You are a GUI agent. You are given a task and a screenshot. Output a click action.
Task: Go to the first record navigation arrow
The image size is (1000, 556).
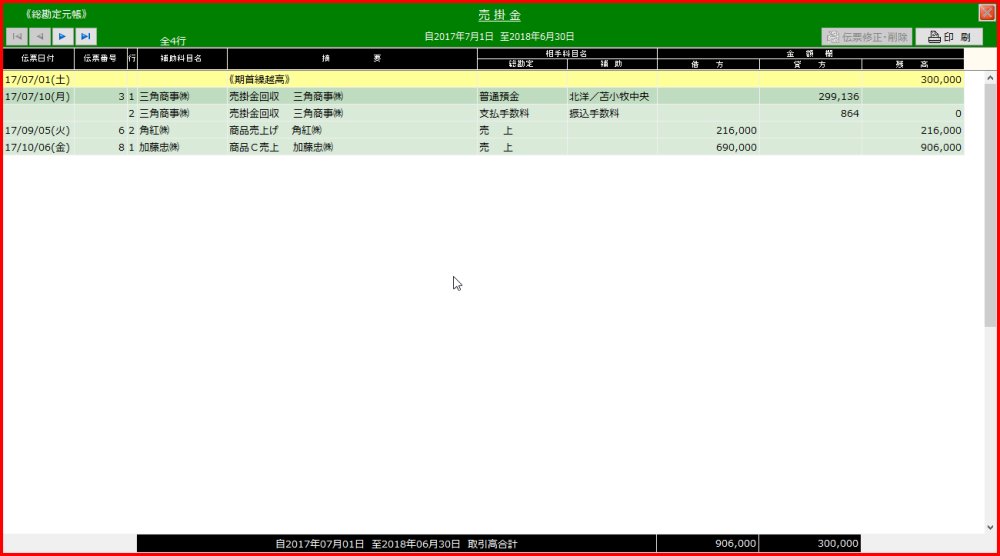pos(18,36)
